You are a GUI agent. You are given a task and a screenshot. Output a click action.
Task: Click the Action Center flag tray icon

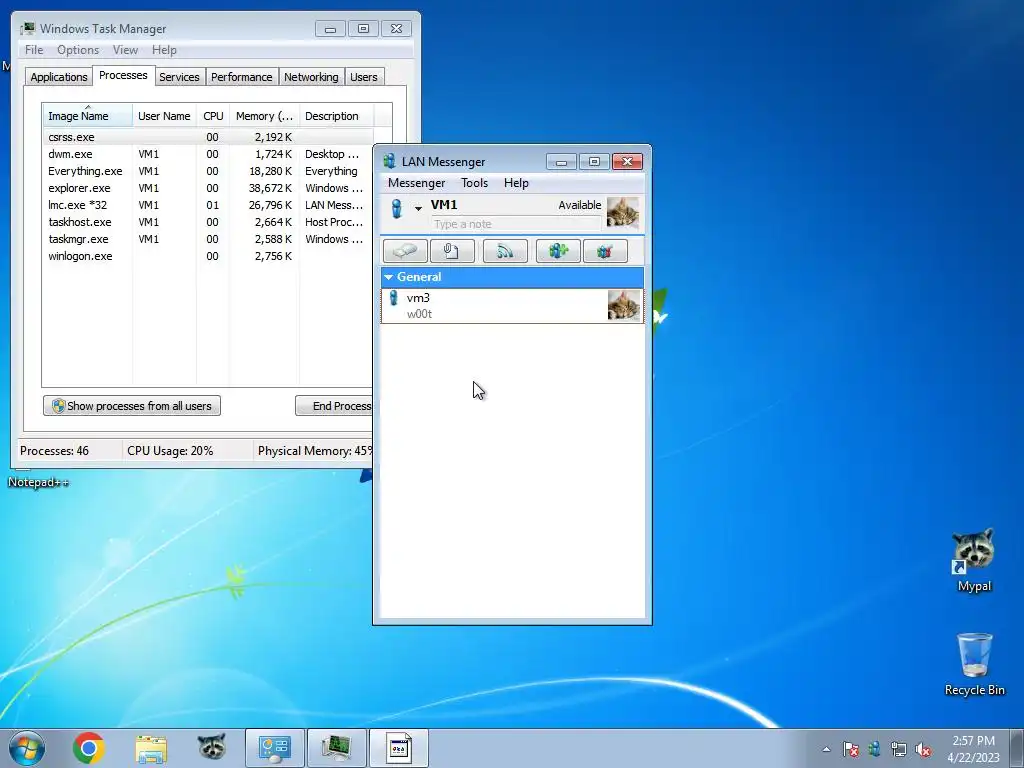[x=850, y=749]
